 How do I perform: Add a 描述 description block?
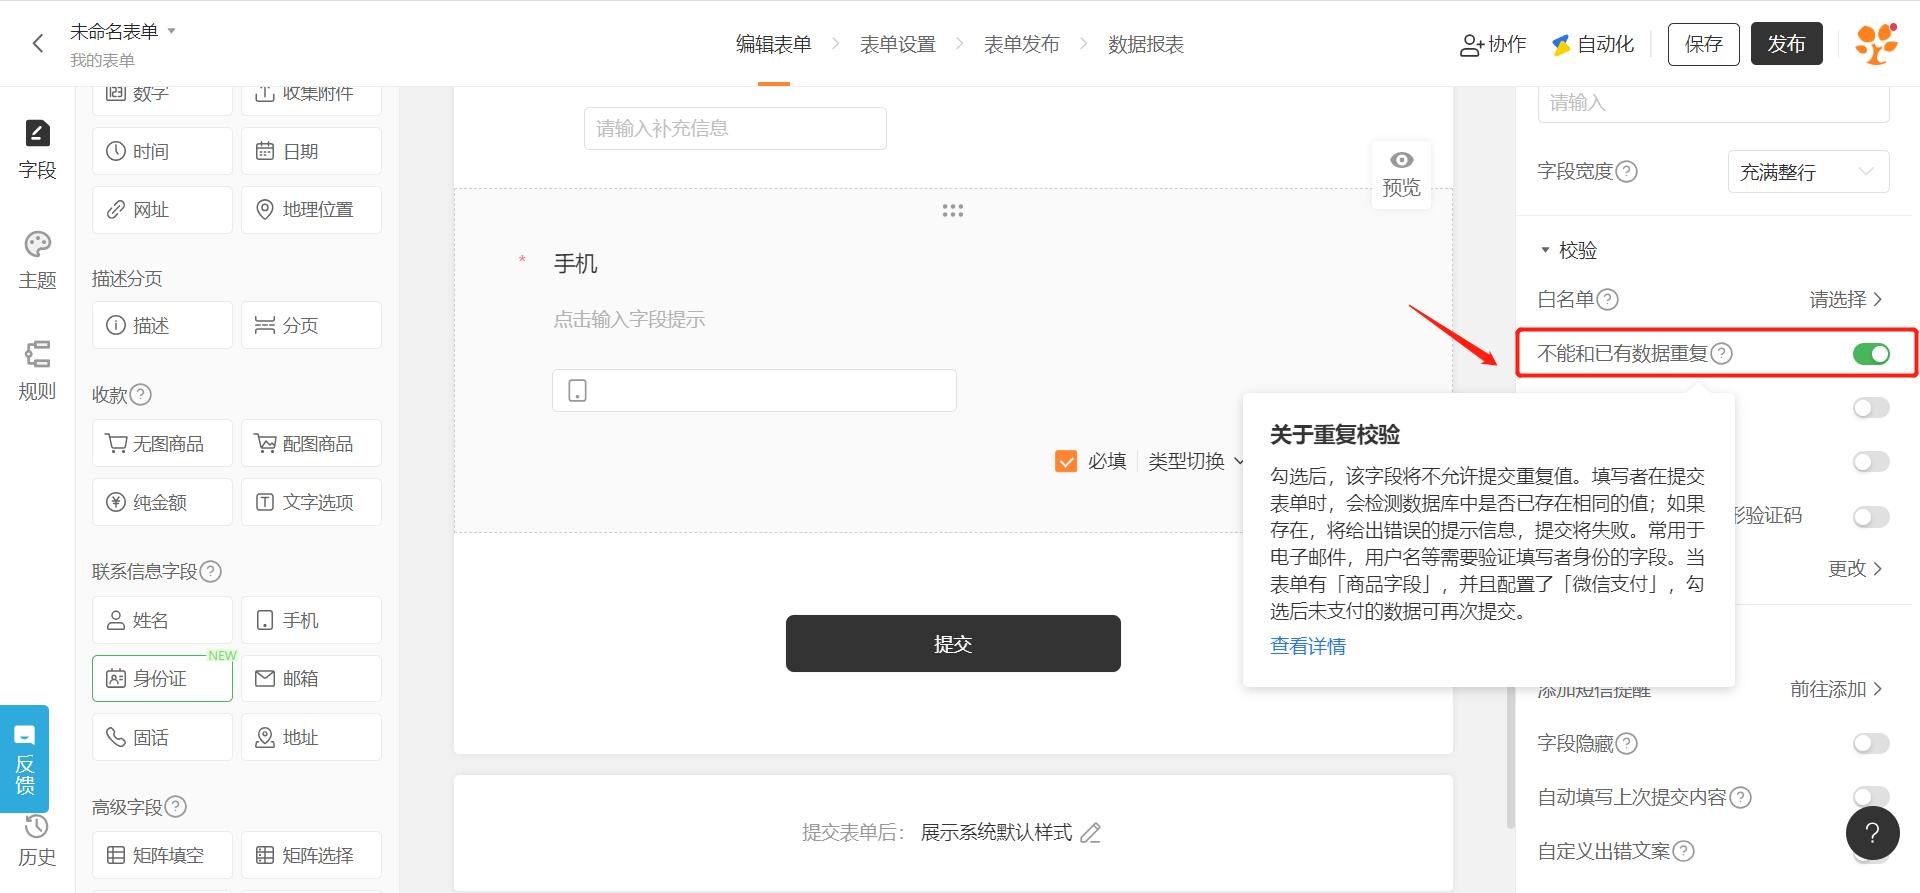point(162,325)
